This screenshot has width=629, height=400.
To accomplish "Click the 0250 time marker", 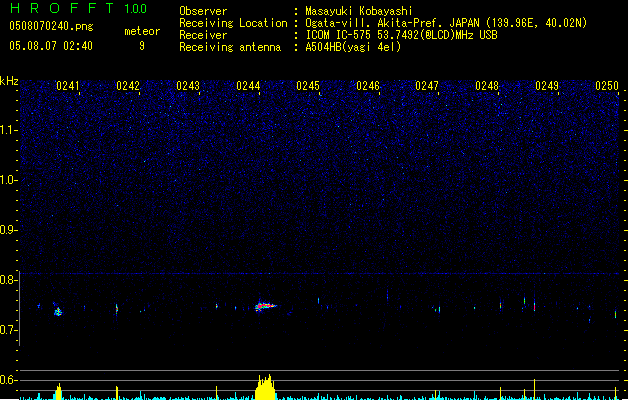I will coord(607,86).
